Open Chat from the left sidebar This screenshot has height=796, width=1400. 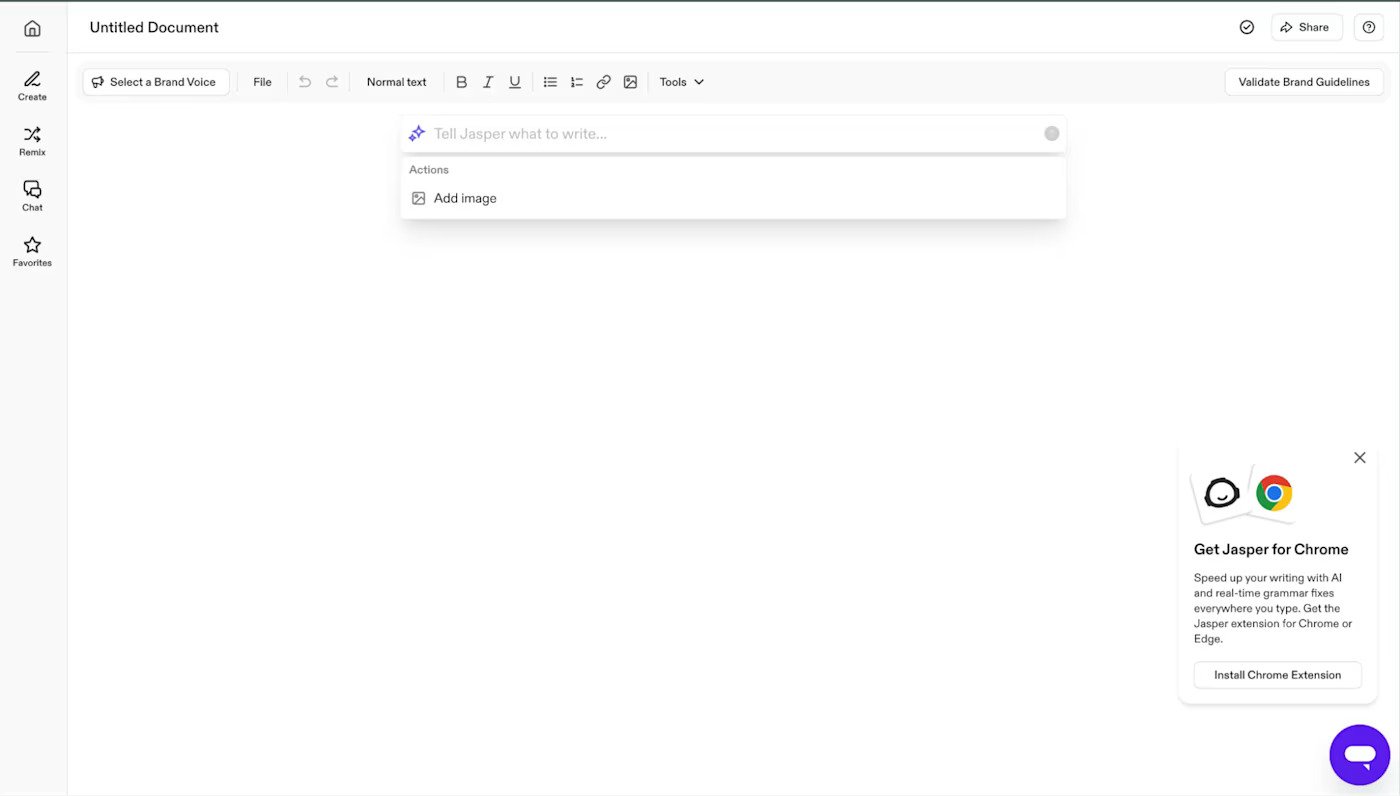coord(31,195)
